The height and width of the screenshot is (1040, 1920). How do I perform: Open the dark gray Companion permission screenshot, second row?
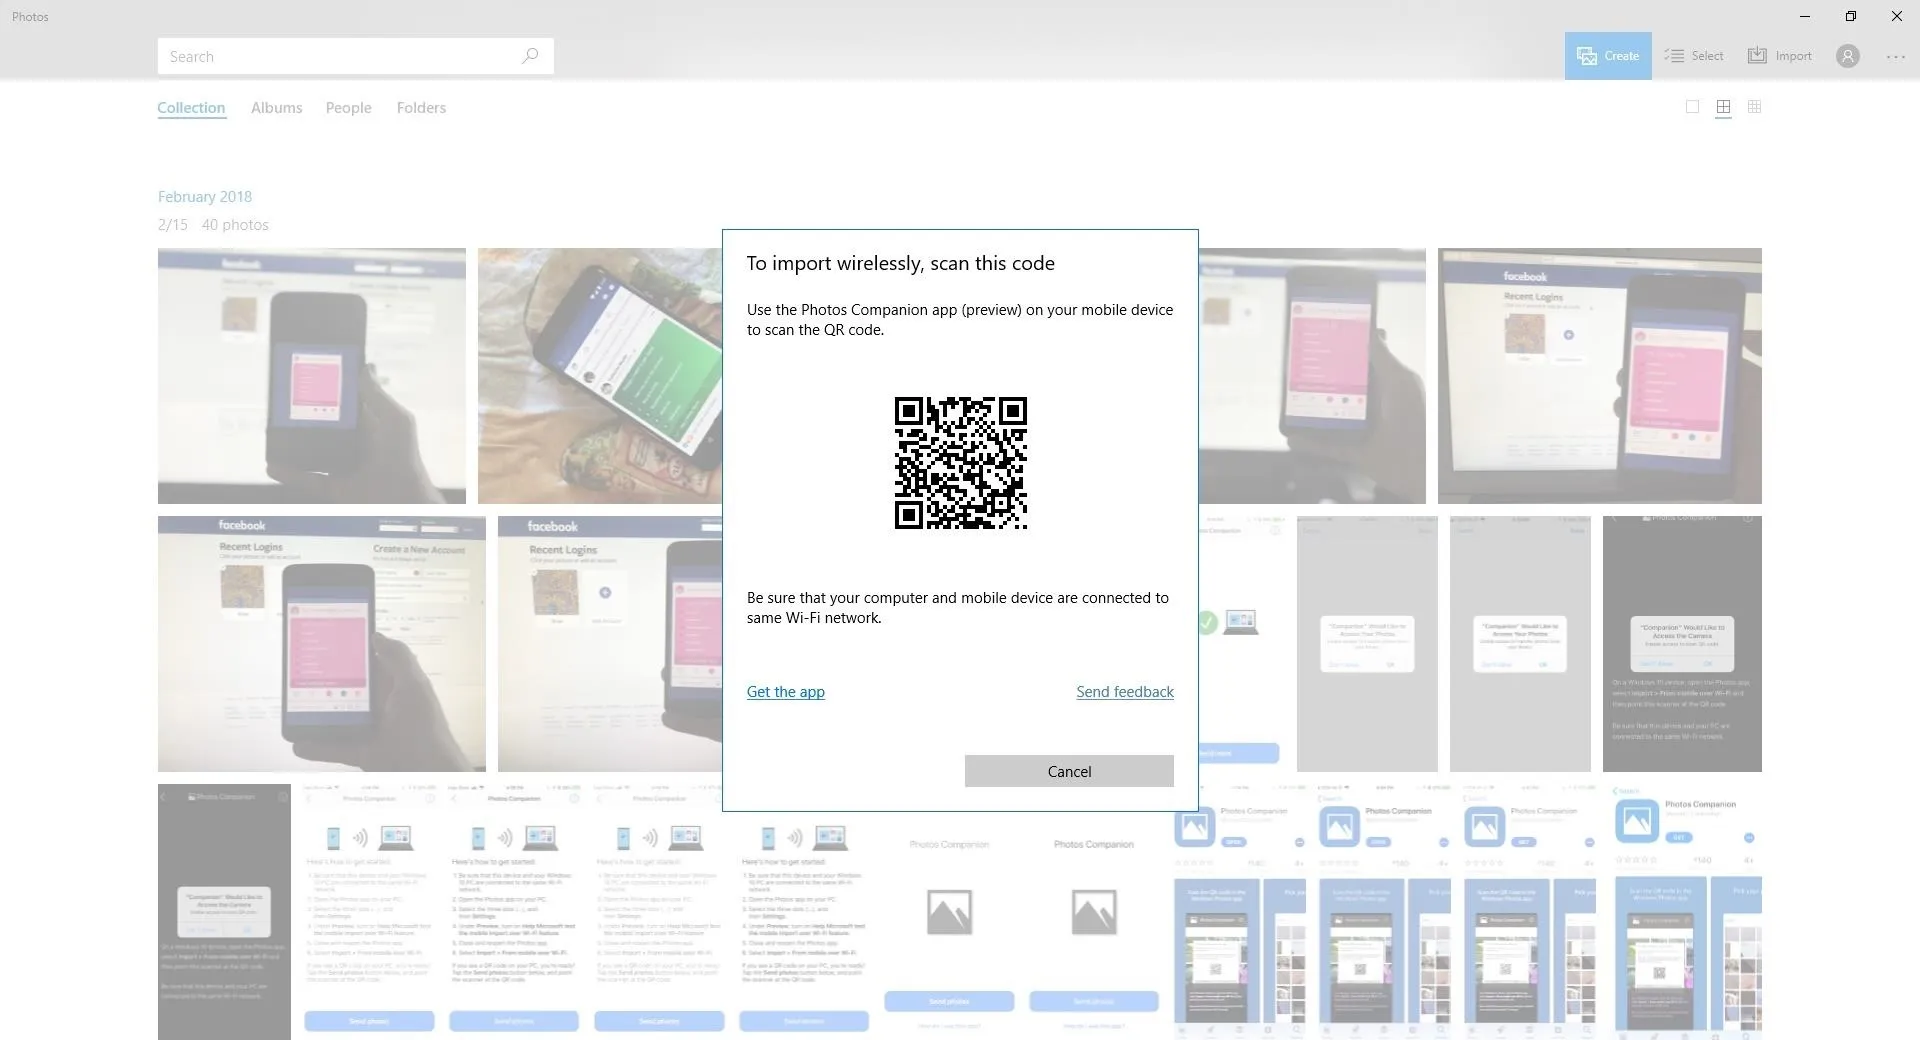click(x=1682, y=644)
